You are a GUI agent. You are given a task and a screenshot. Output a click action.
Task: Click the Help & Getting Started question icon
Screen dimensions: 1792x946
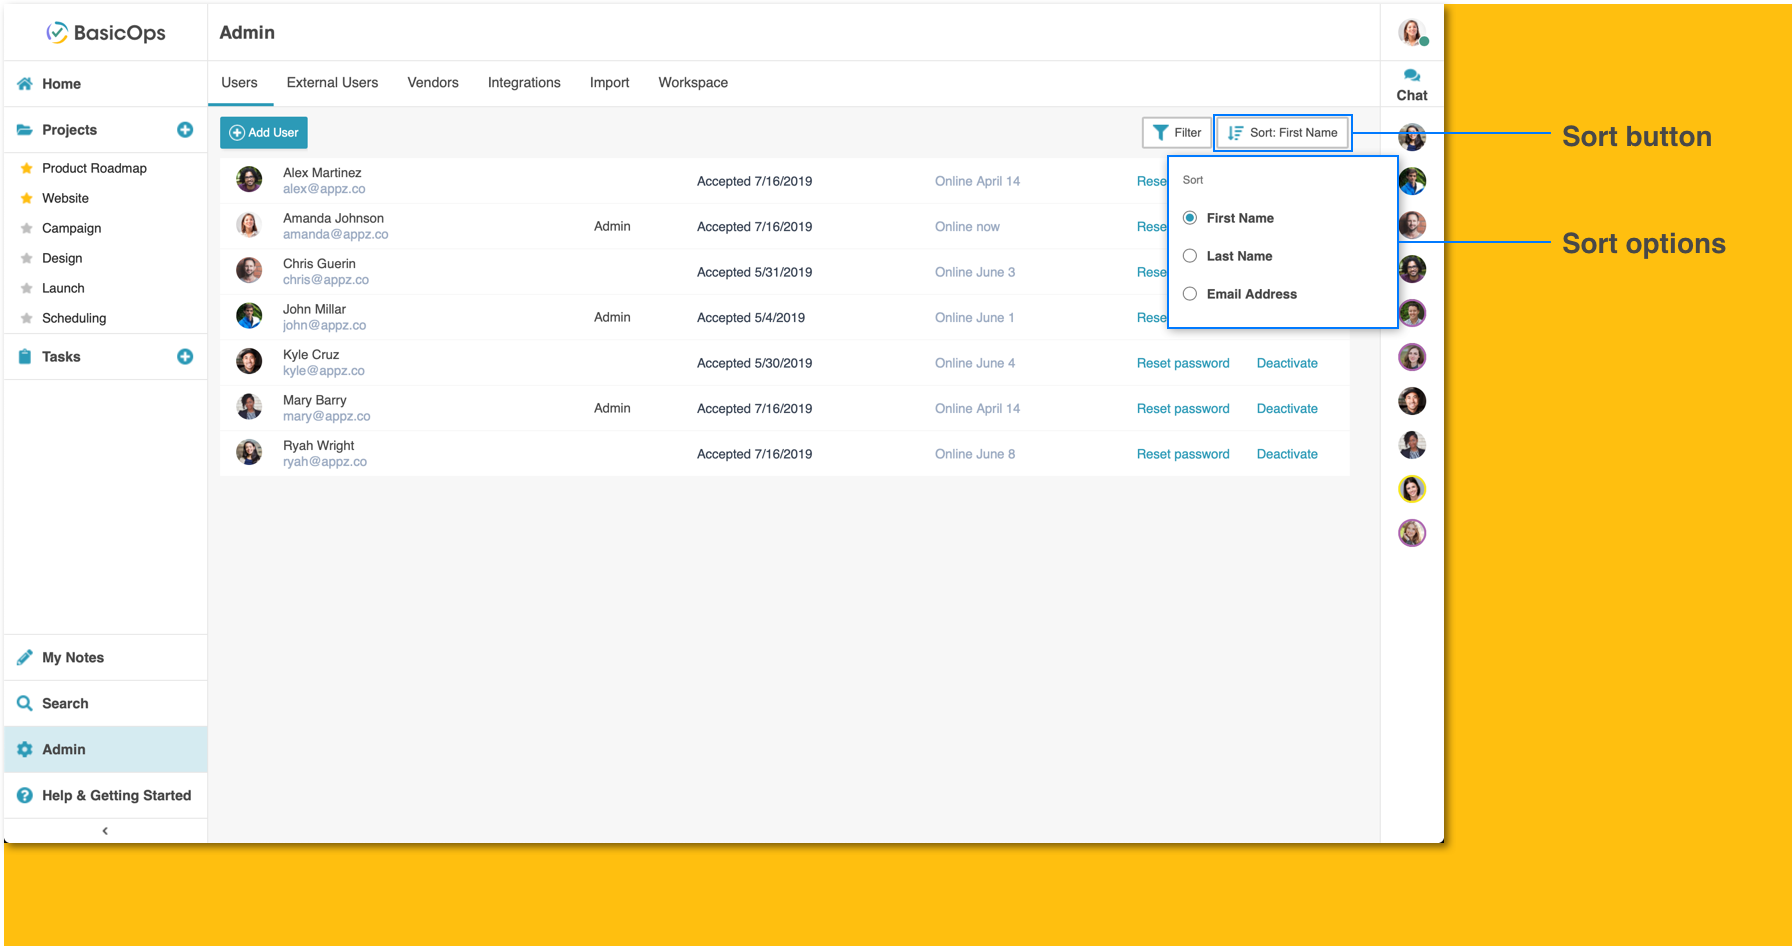[25, 796]
